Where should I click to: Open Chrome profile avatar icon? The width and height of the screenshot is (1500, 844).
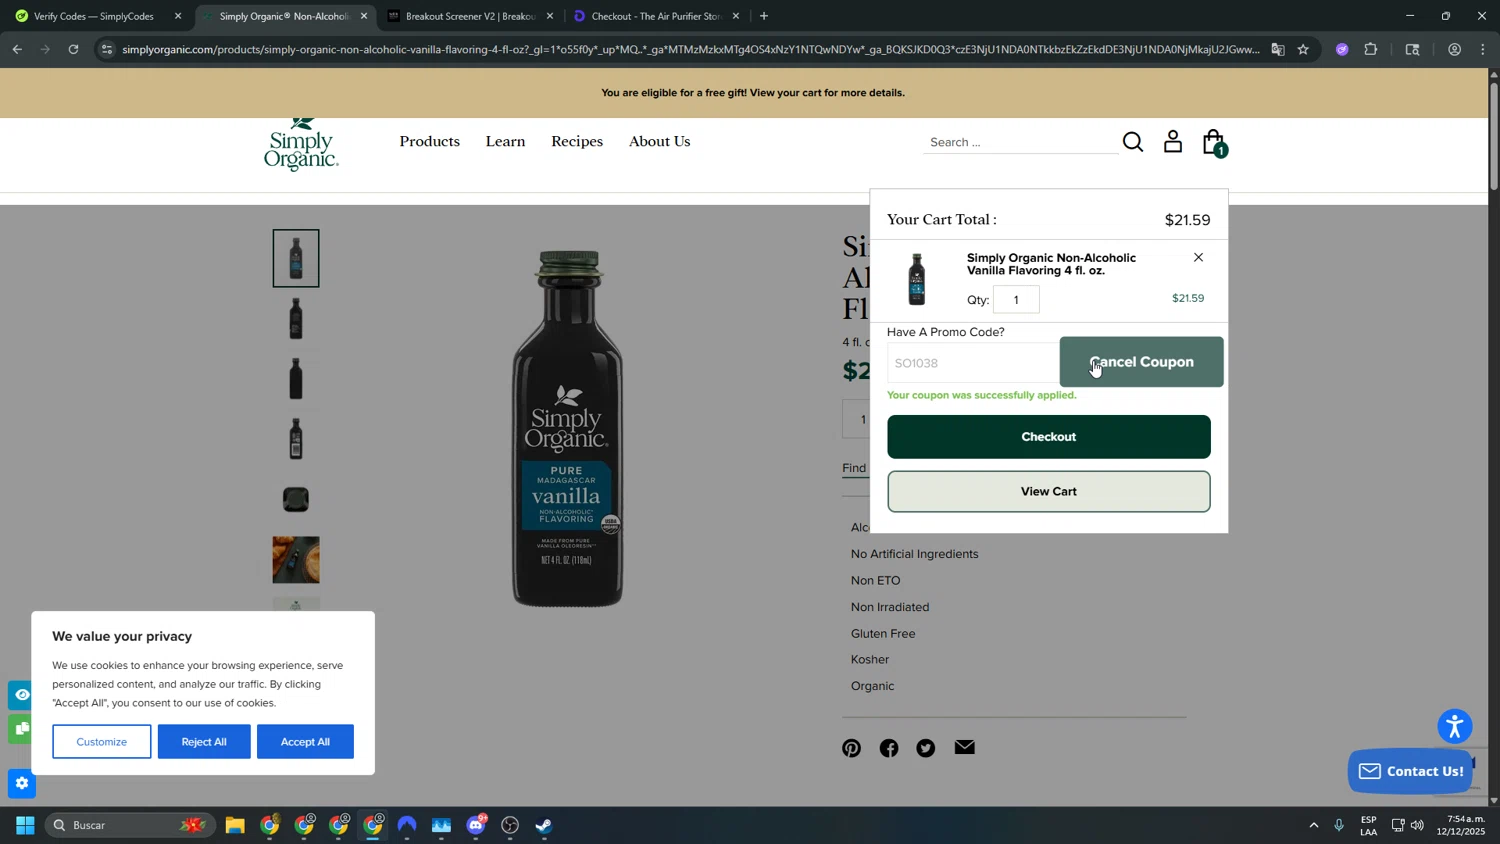[1455, 49]
